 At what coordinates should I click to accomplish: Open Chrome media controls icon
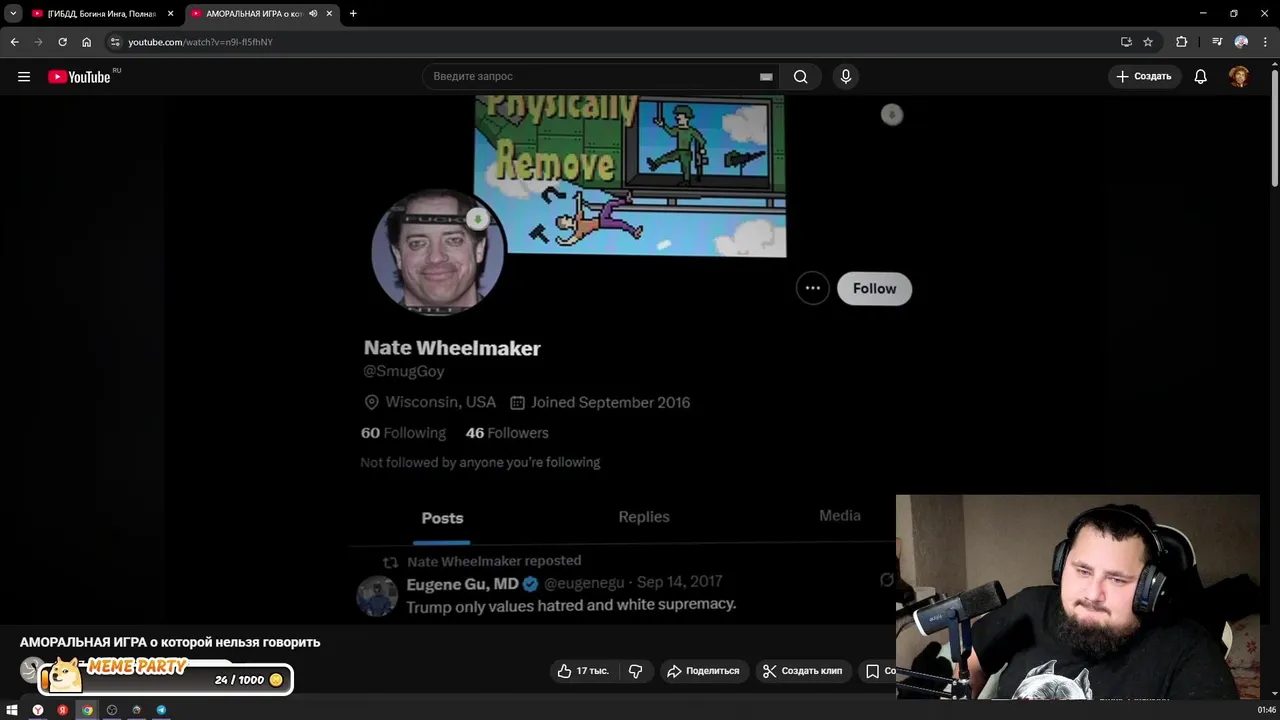[x=1217, y=42]
